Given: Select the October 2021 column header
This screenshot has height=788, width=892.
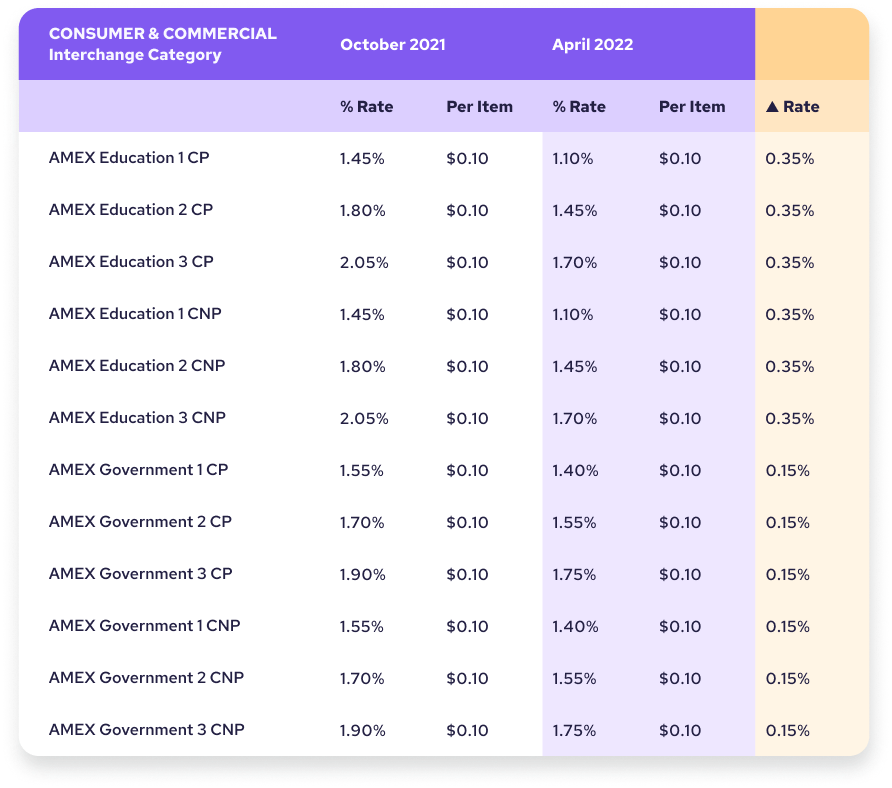Looking at the screenshot, I should tap(393, 44).
